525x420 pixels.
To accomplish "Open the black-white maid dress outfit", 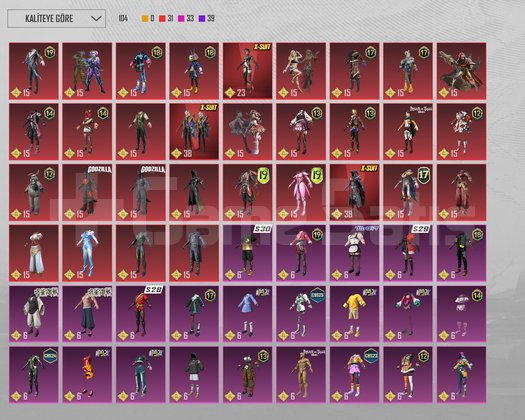I will (355, 253).
